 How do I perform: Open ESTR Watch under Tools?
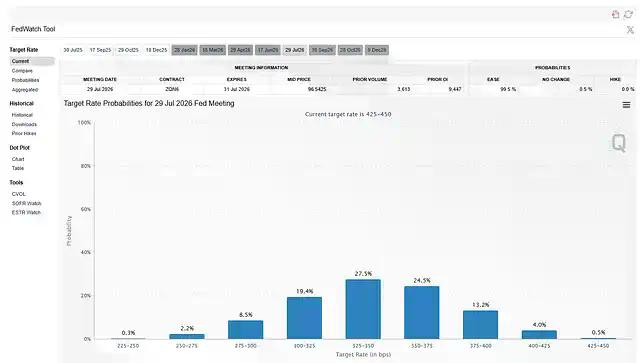click(x=26, y=212)
